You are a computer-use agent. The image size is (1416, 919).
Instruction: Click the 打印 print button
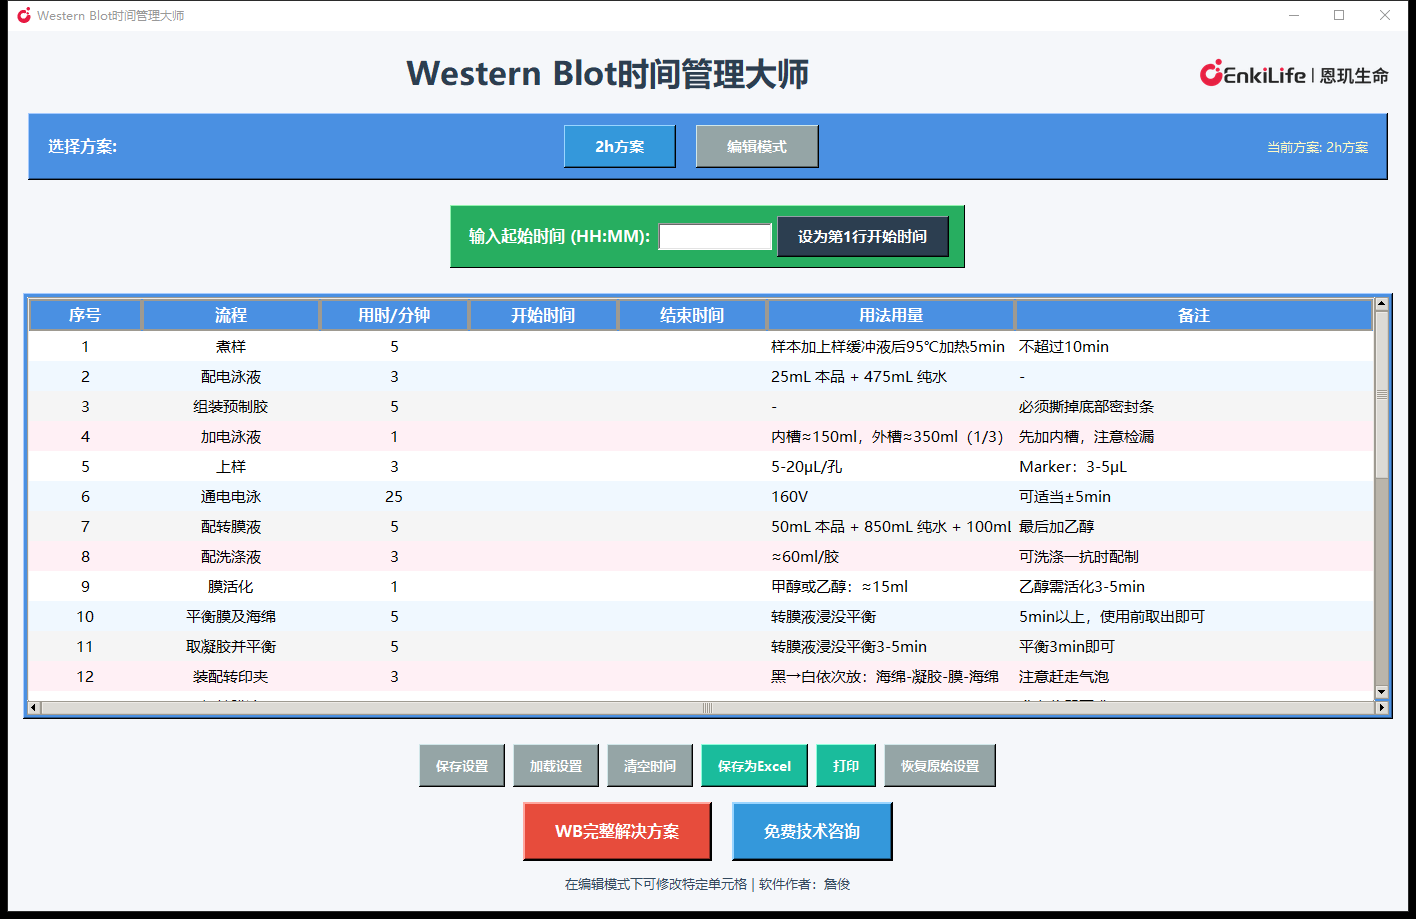pos(846,766)
